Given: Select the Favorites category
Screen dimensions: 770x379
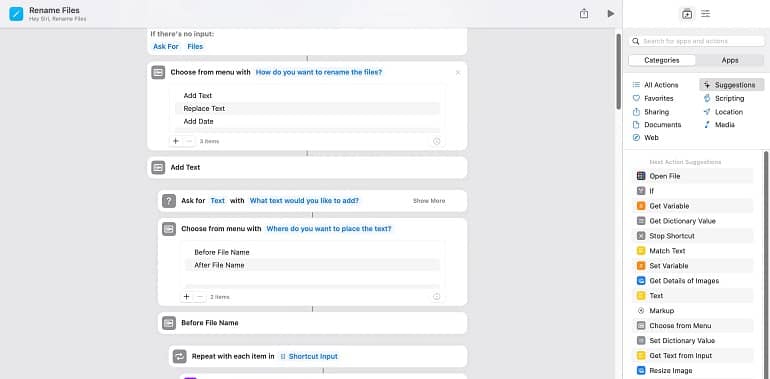Looking at the screenshot, I should tap(653, 98).
